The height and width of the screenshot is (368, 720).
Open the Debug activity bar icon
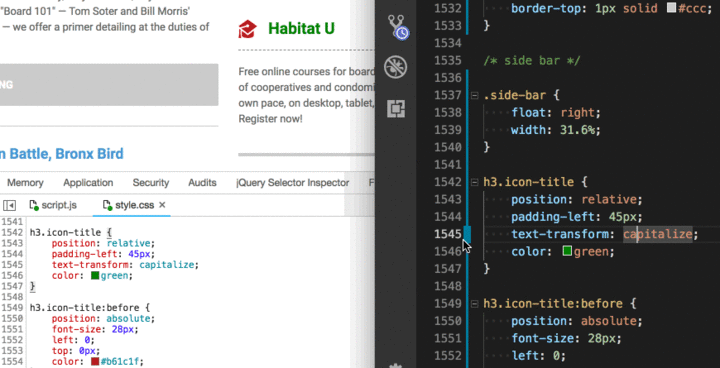coord(396,68)
